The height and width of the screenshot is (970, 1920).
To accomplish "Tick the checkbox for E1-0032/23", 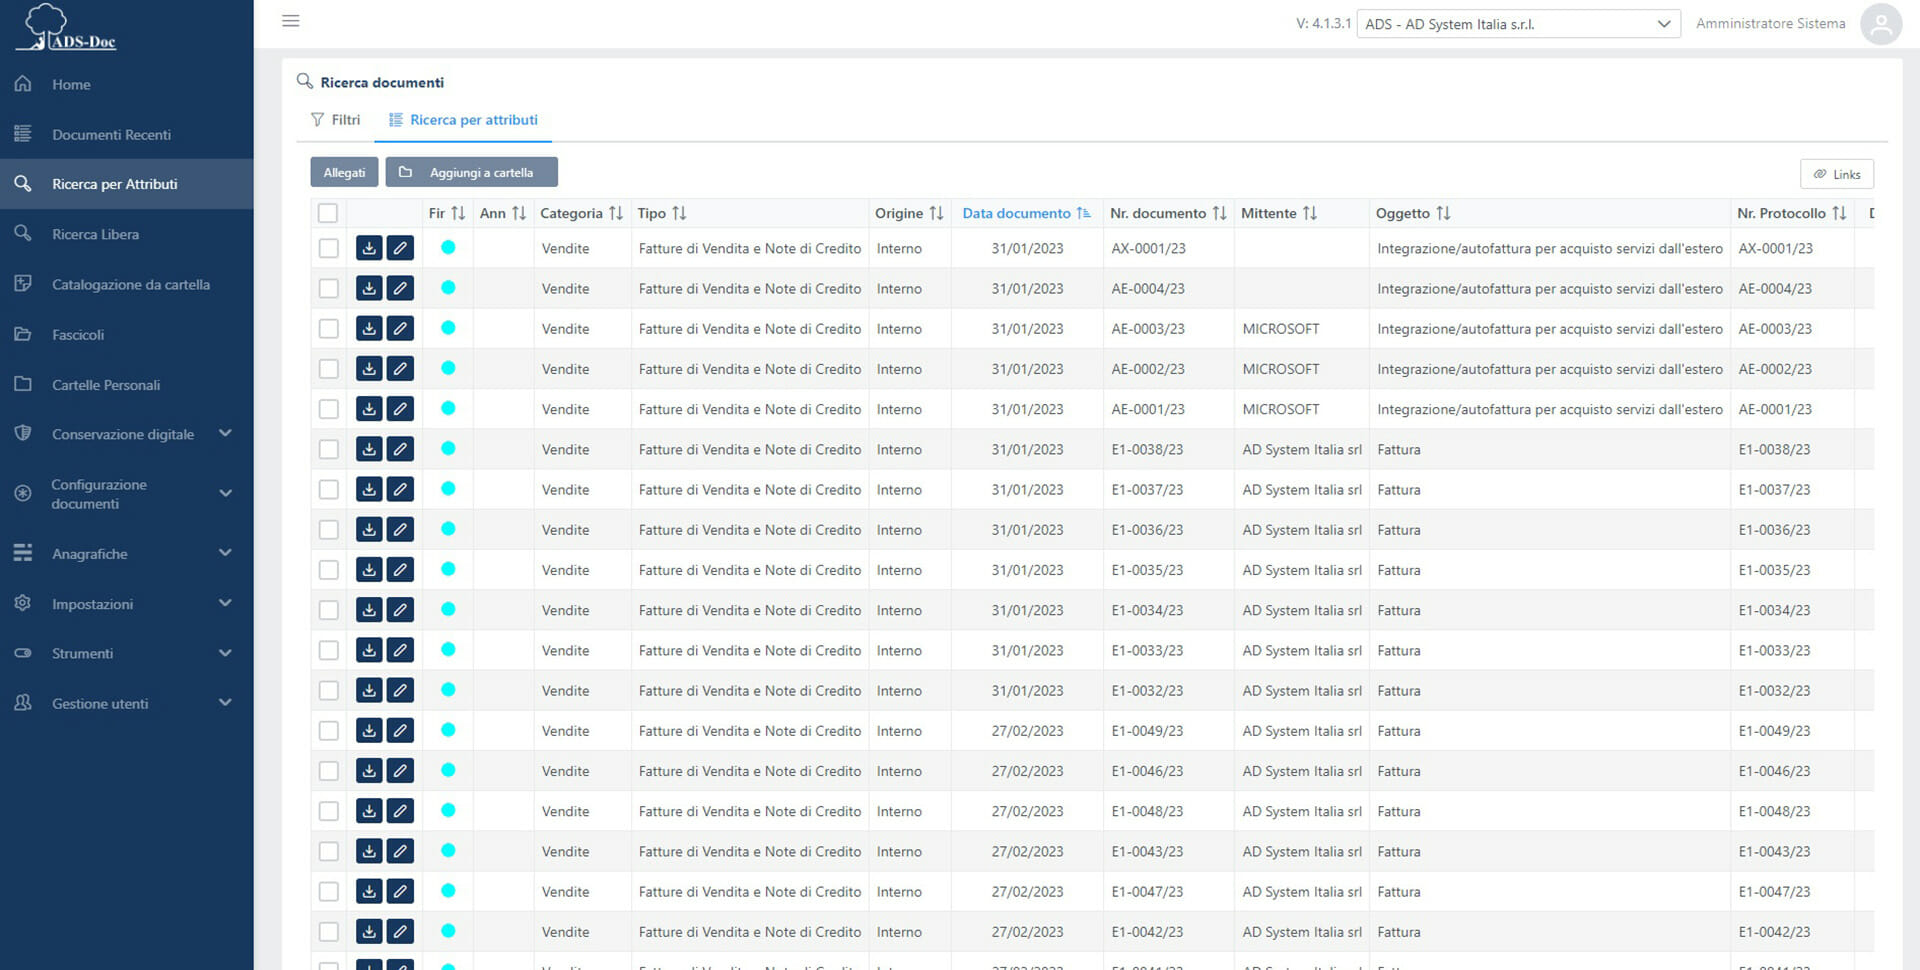I will (x=328, y=690).
